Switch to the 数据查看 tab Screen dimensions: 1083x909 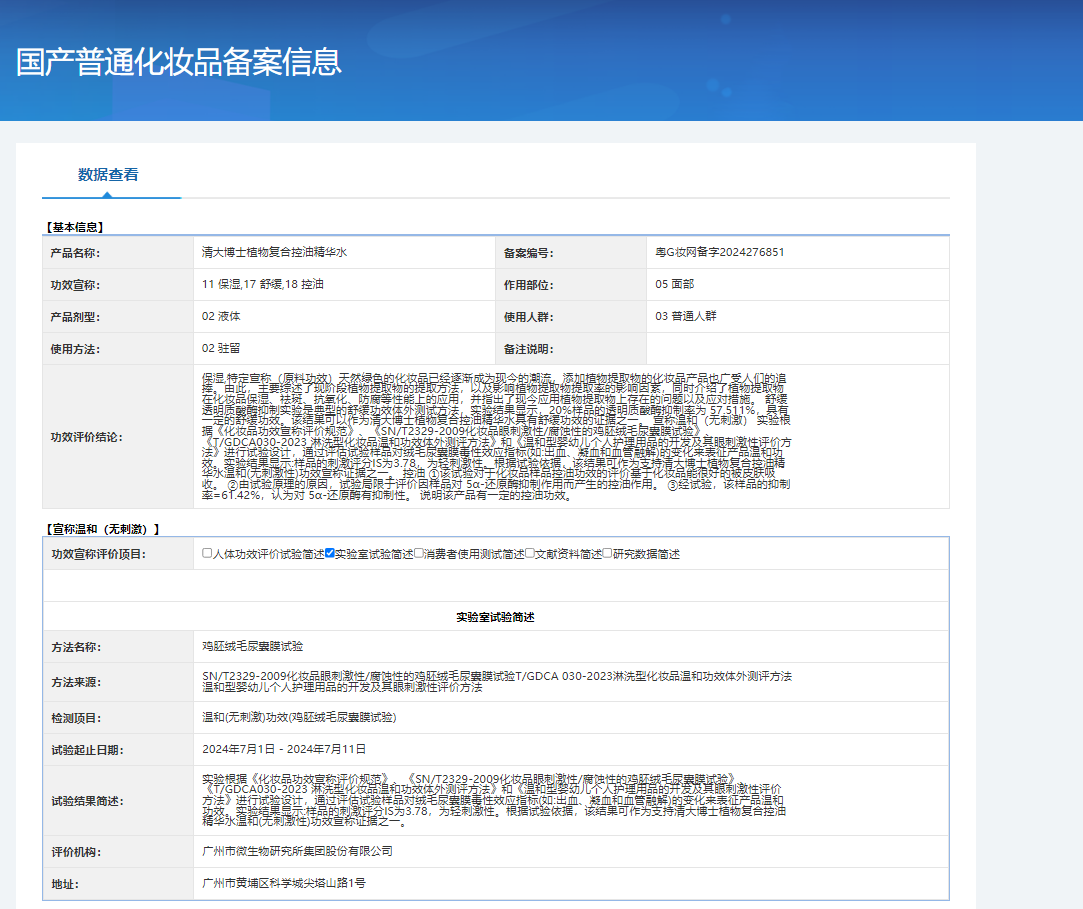pyautogui.click(x=108, y=175)
